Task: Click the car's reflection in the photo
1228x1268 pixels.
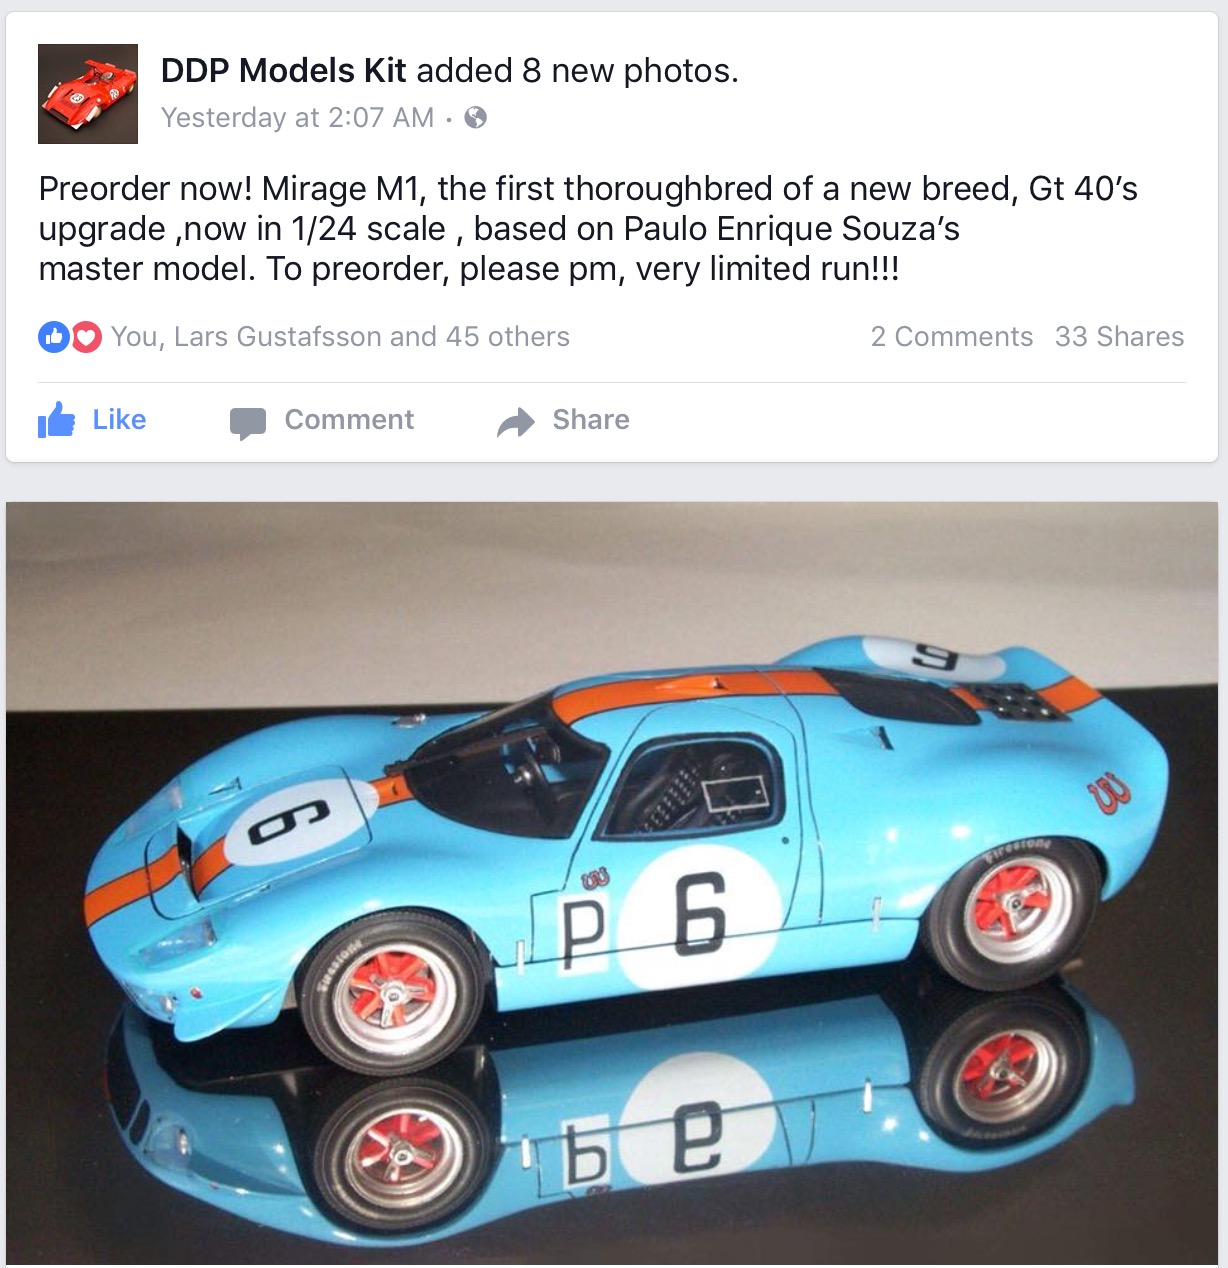Action: 640,1130
